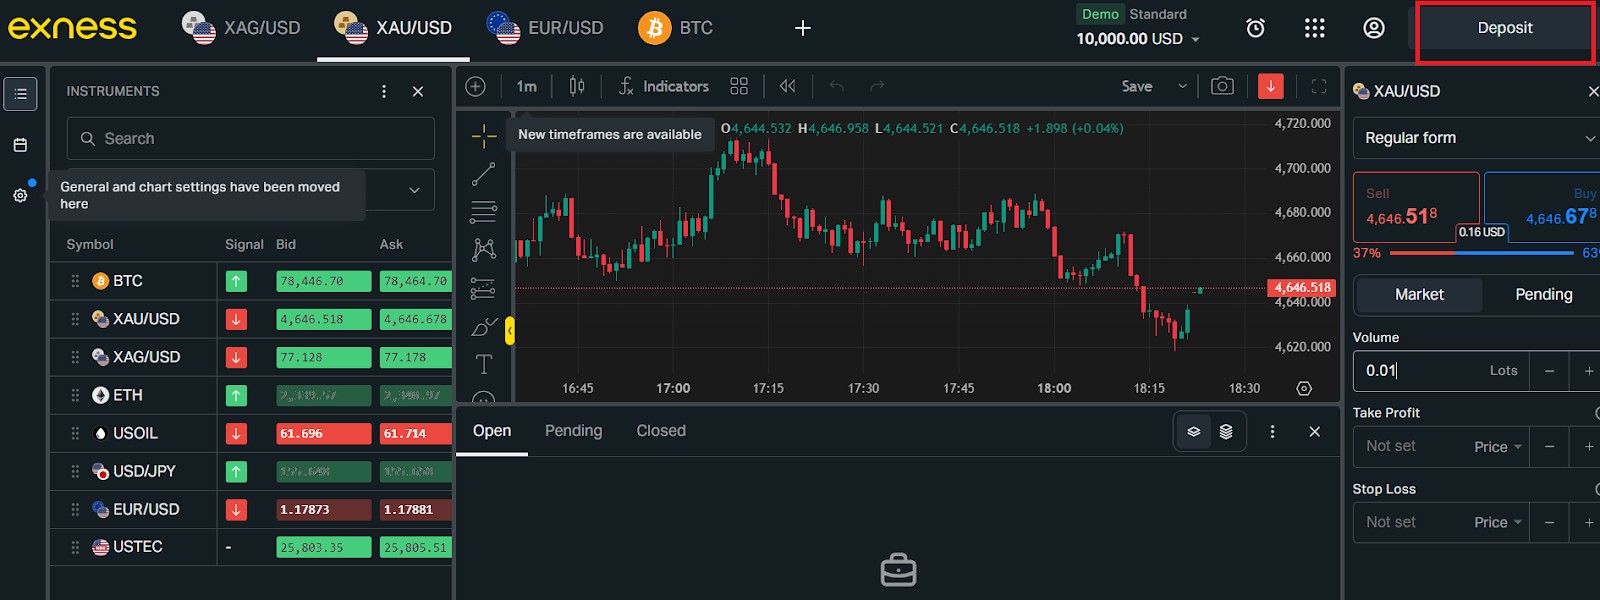Screen dimensions: 1600x600
Task: Expand the instruments category dropdown chevron
Action: click(x=415, y=190)
